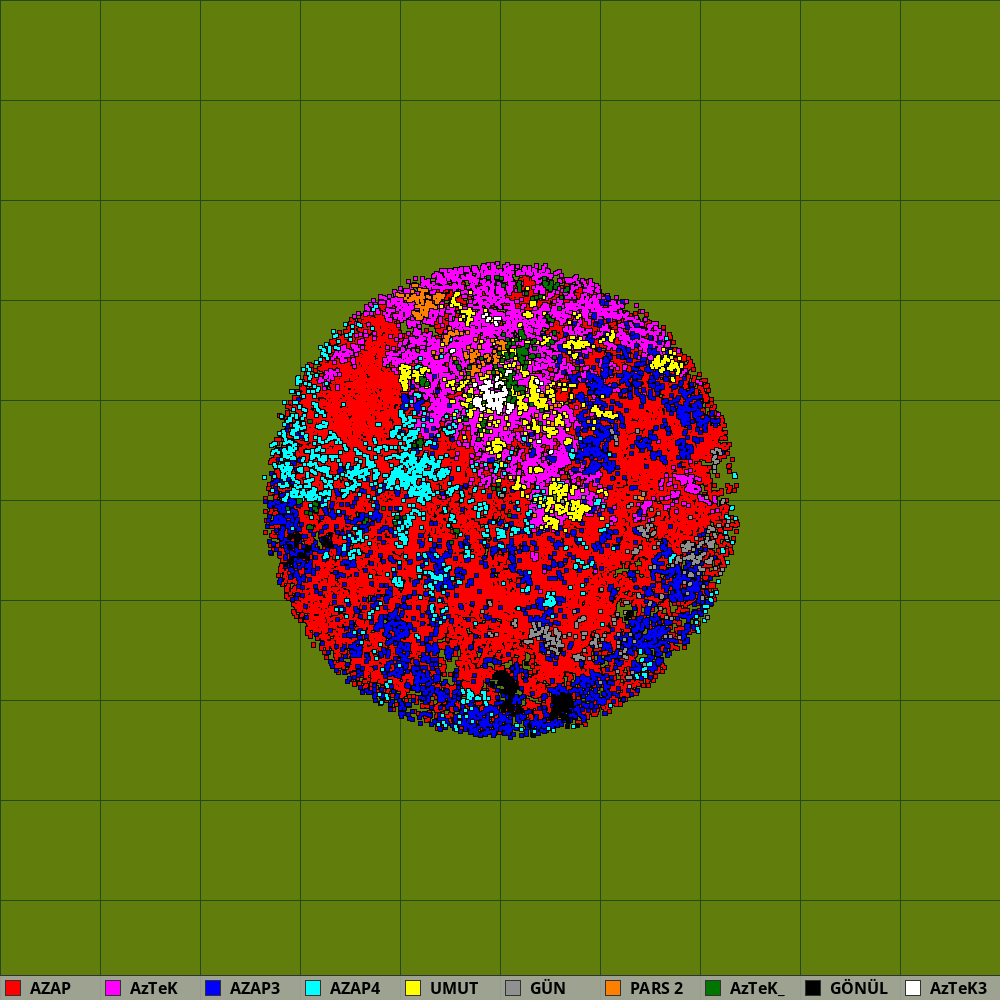1000x1000 pixels.
Task: Click the gray GÜN legend swatch
Action: (x=513, y=988)
